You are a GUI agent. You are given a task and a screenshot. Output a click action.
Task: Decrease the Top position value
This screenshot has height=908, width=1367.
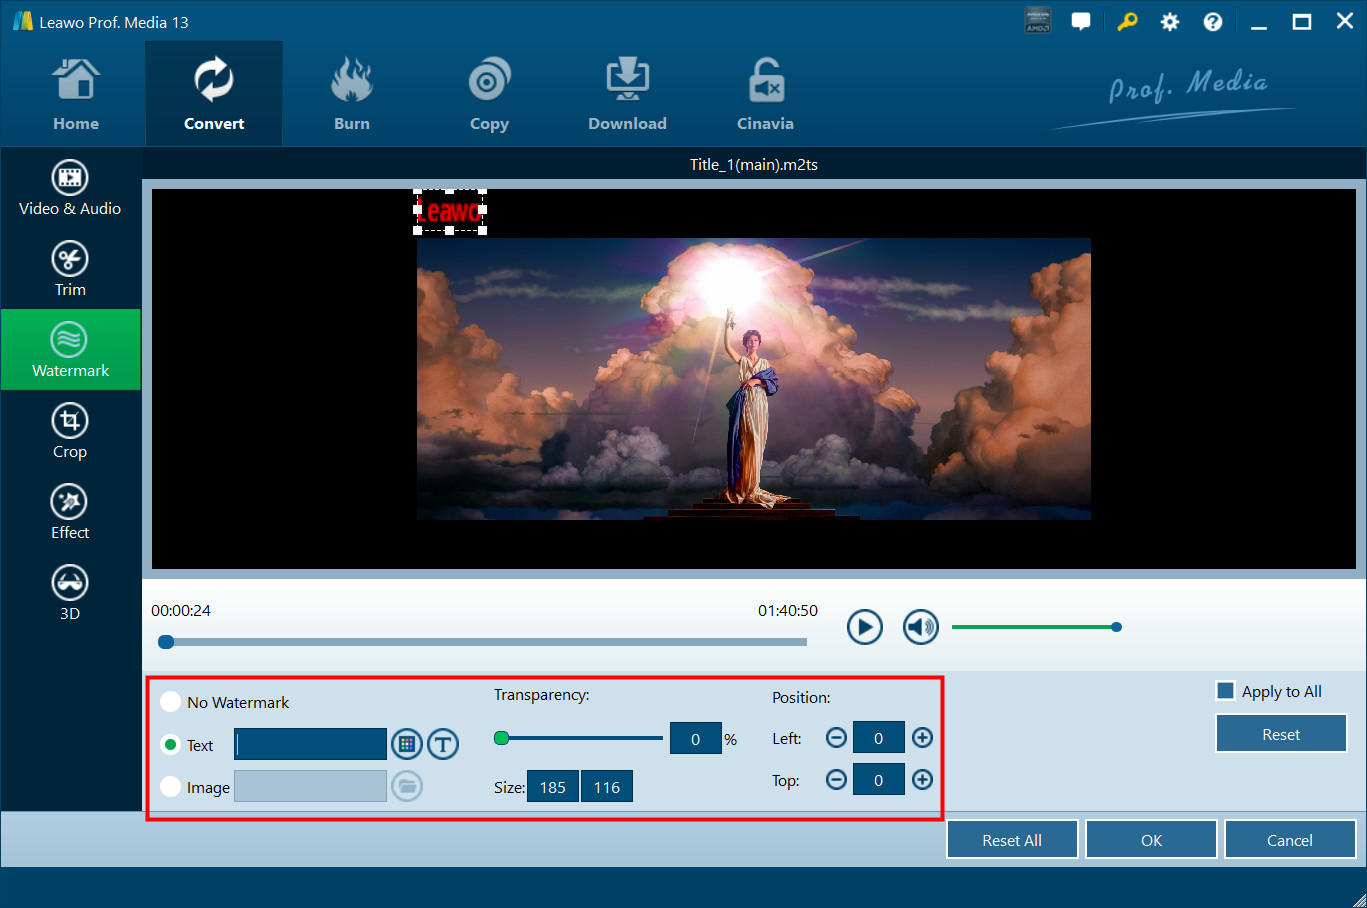836,780
